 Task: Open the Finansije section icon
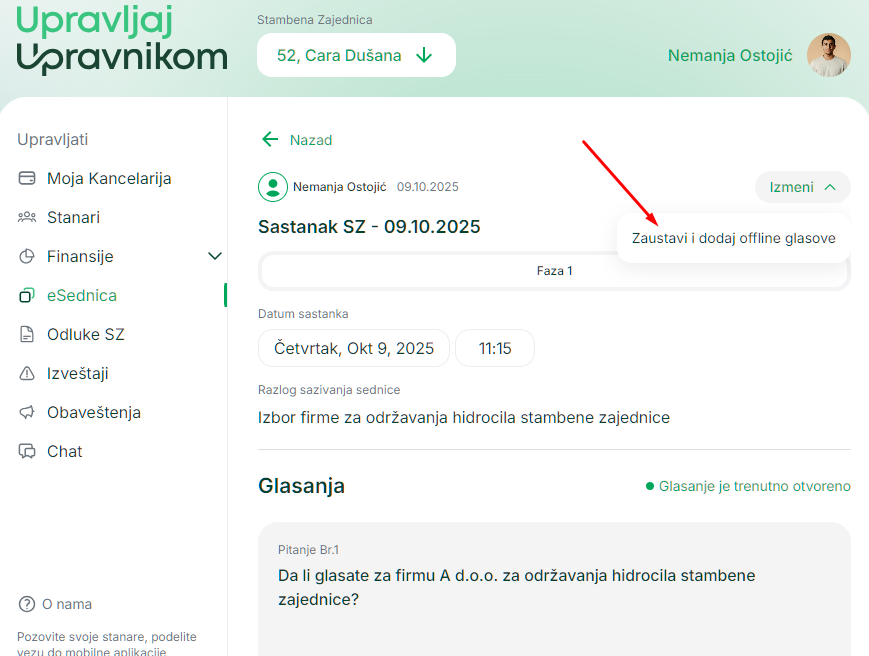point(29,256)
